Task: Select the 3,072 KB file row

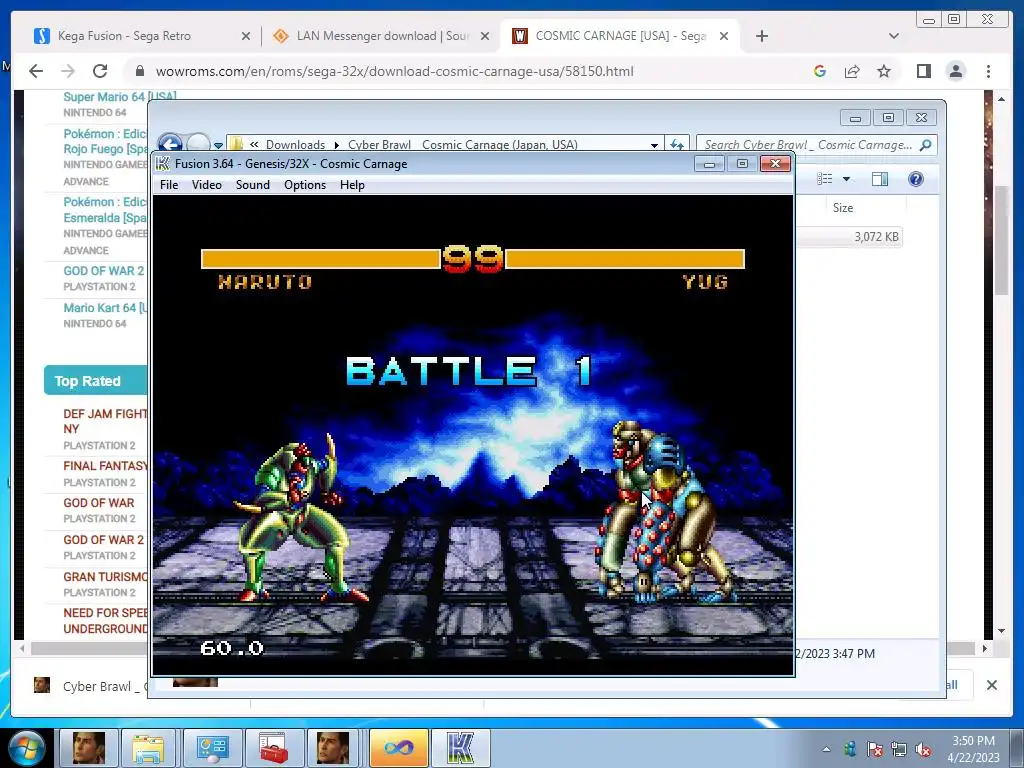Action: (849, 236)
